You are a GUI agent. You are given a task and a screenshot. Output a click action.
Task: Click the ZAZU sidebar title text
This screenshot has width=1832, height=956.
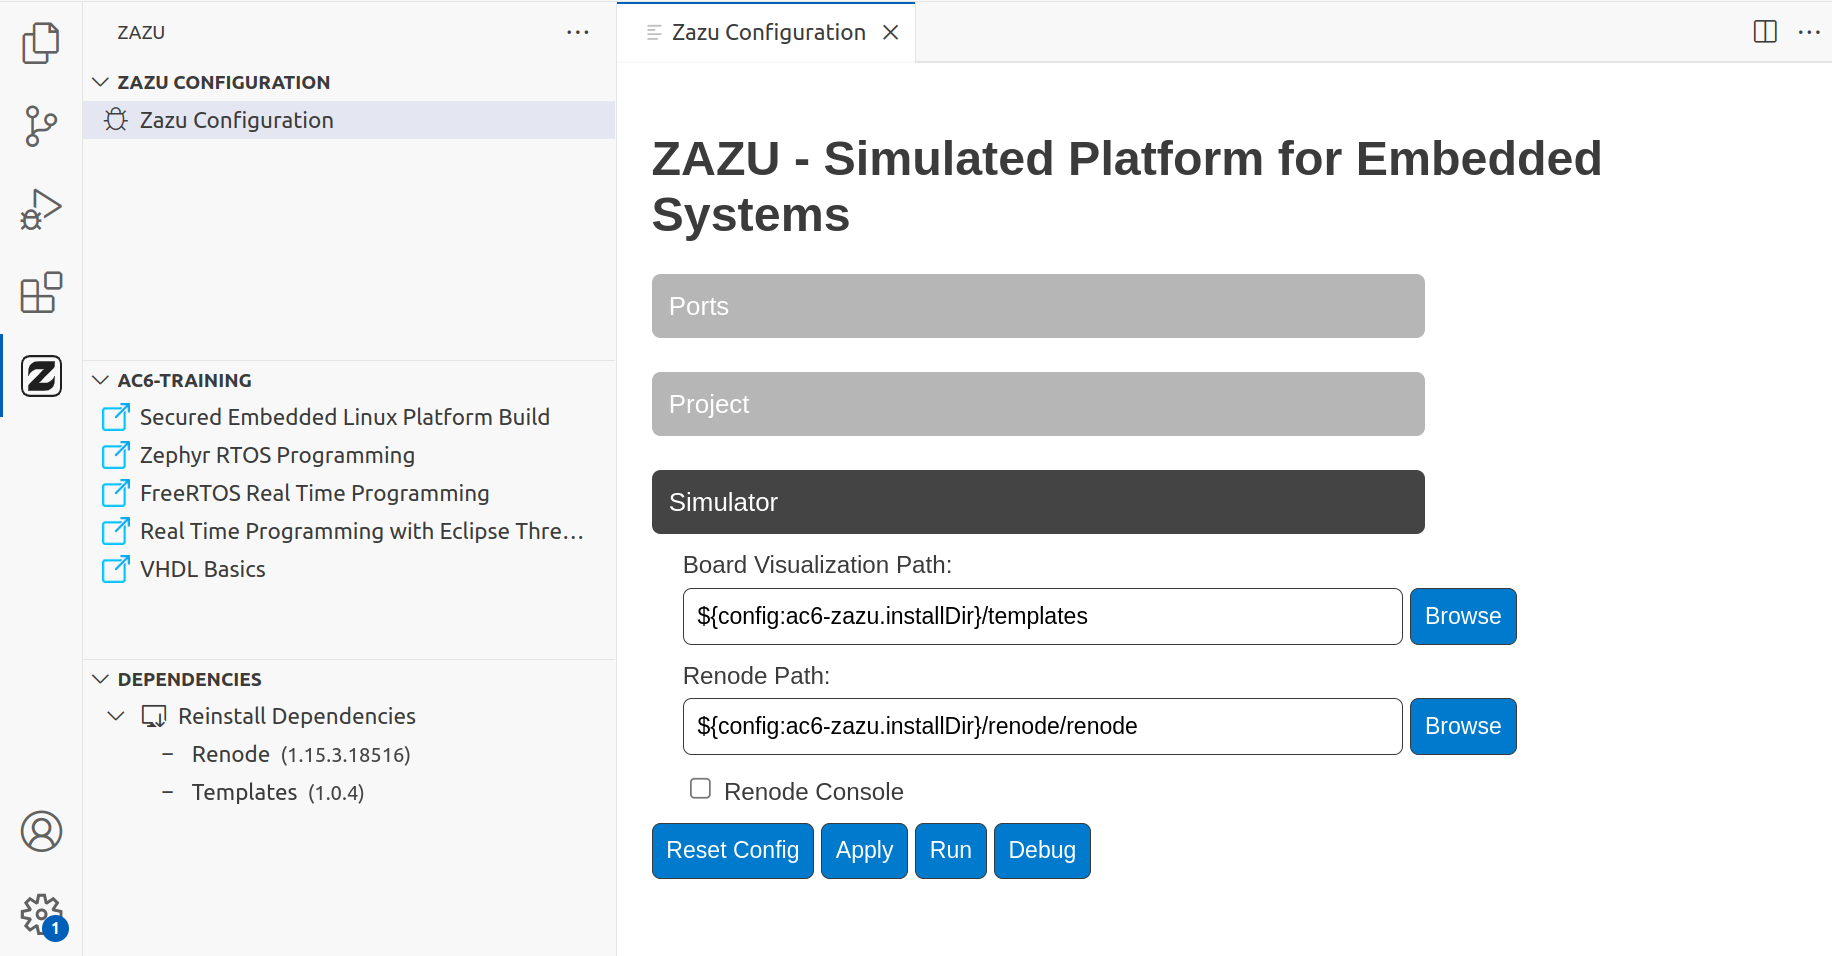click(141, 33)
